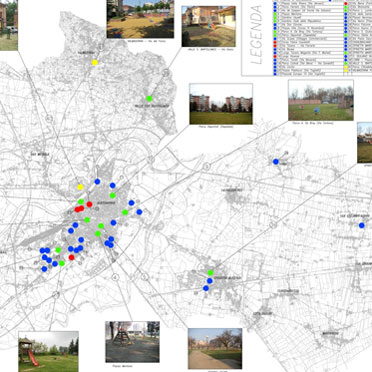Image resolution: width=372 pixels, height=372 pixels.
Task: Select the yellow marker northwest of Alessandria center
Action: pos(80,187)
